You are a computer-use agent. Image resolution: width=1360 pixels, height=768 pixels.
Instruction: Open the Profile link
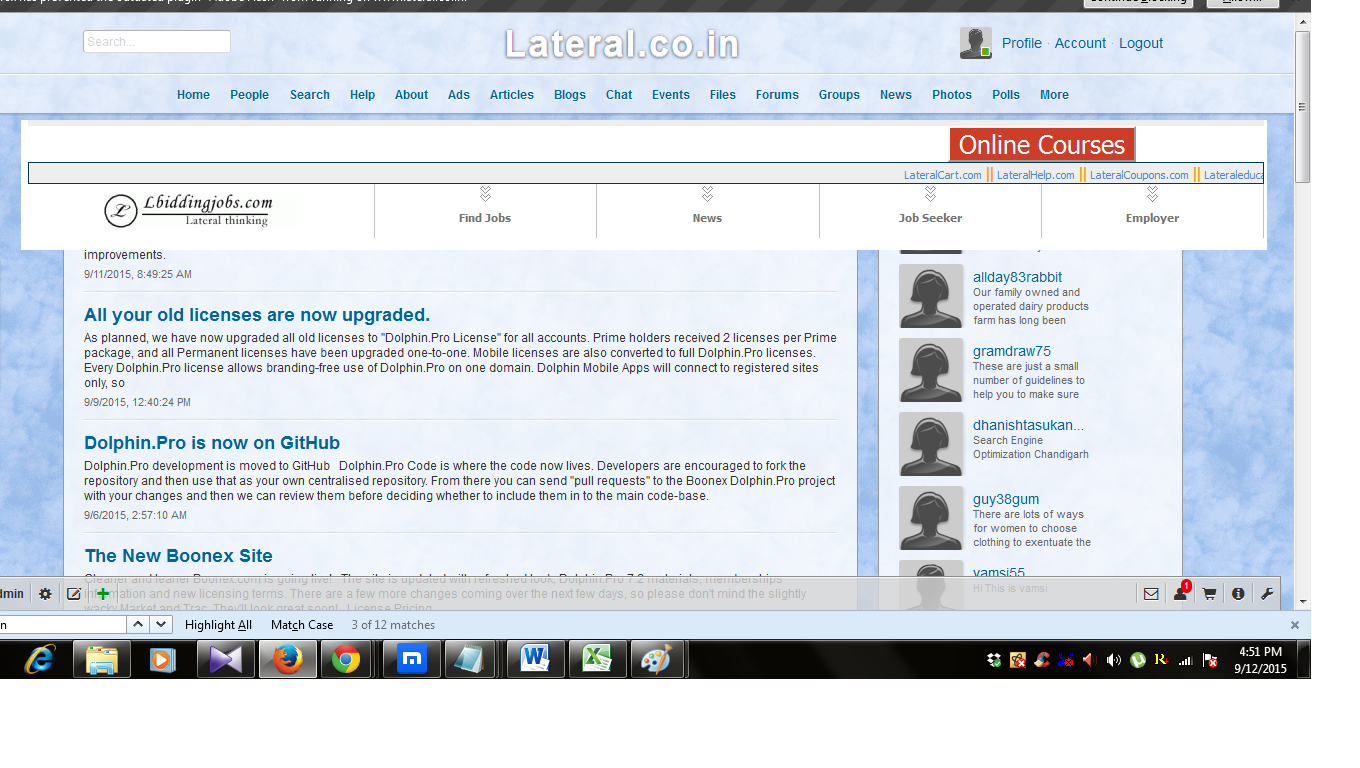tap(1022, 43)
